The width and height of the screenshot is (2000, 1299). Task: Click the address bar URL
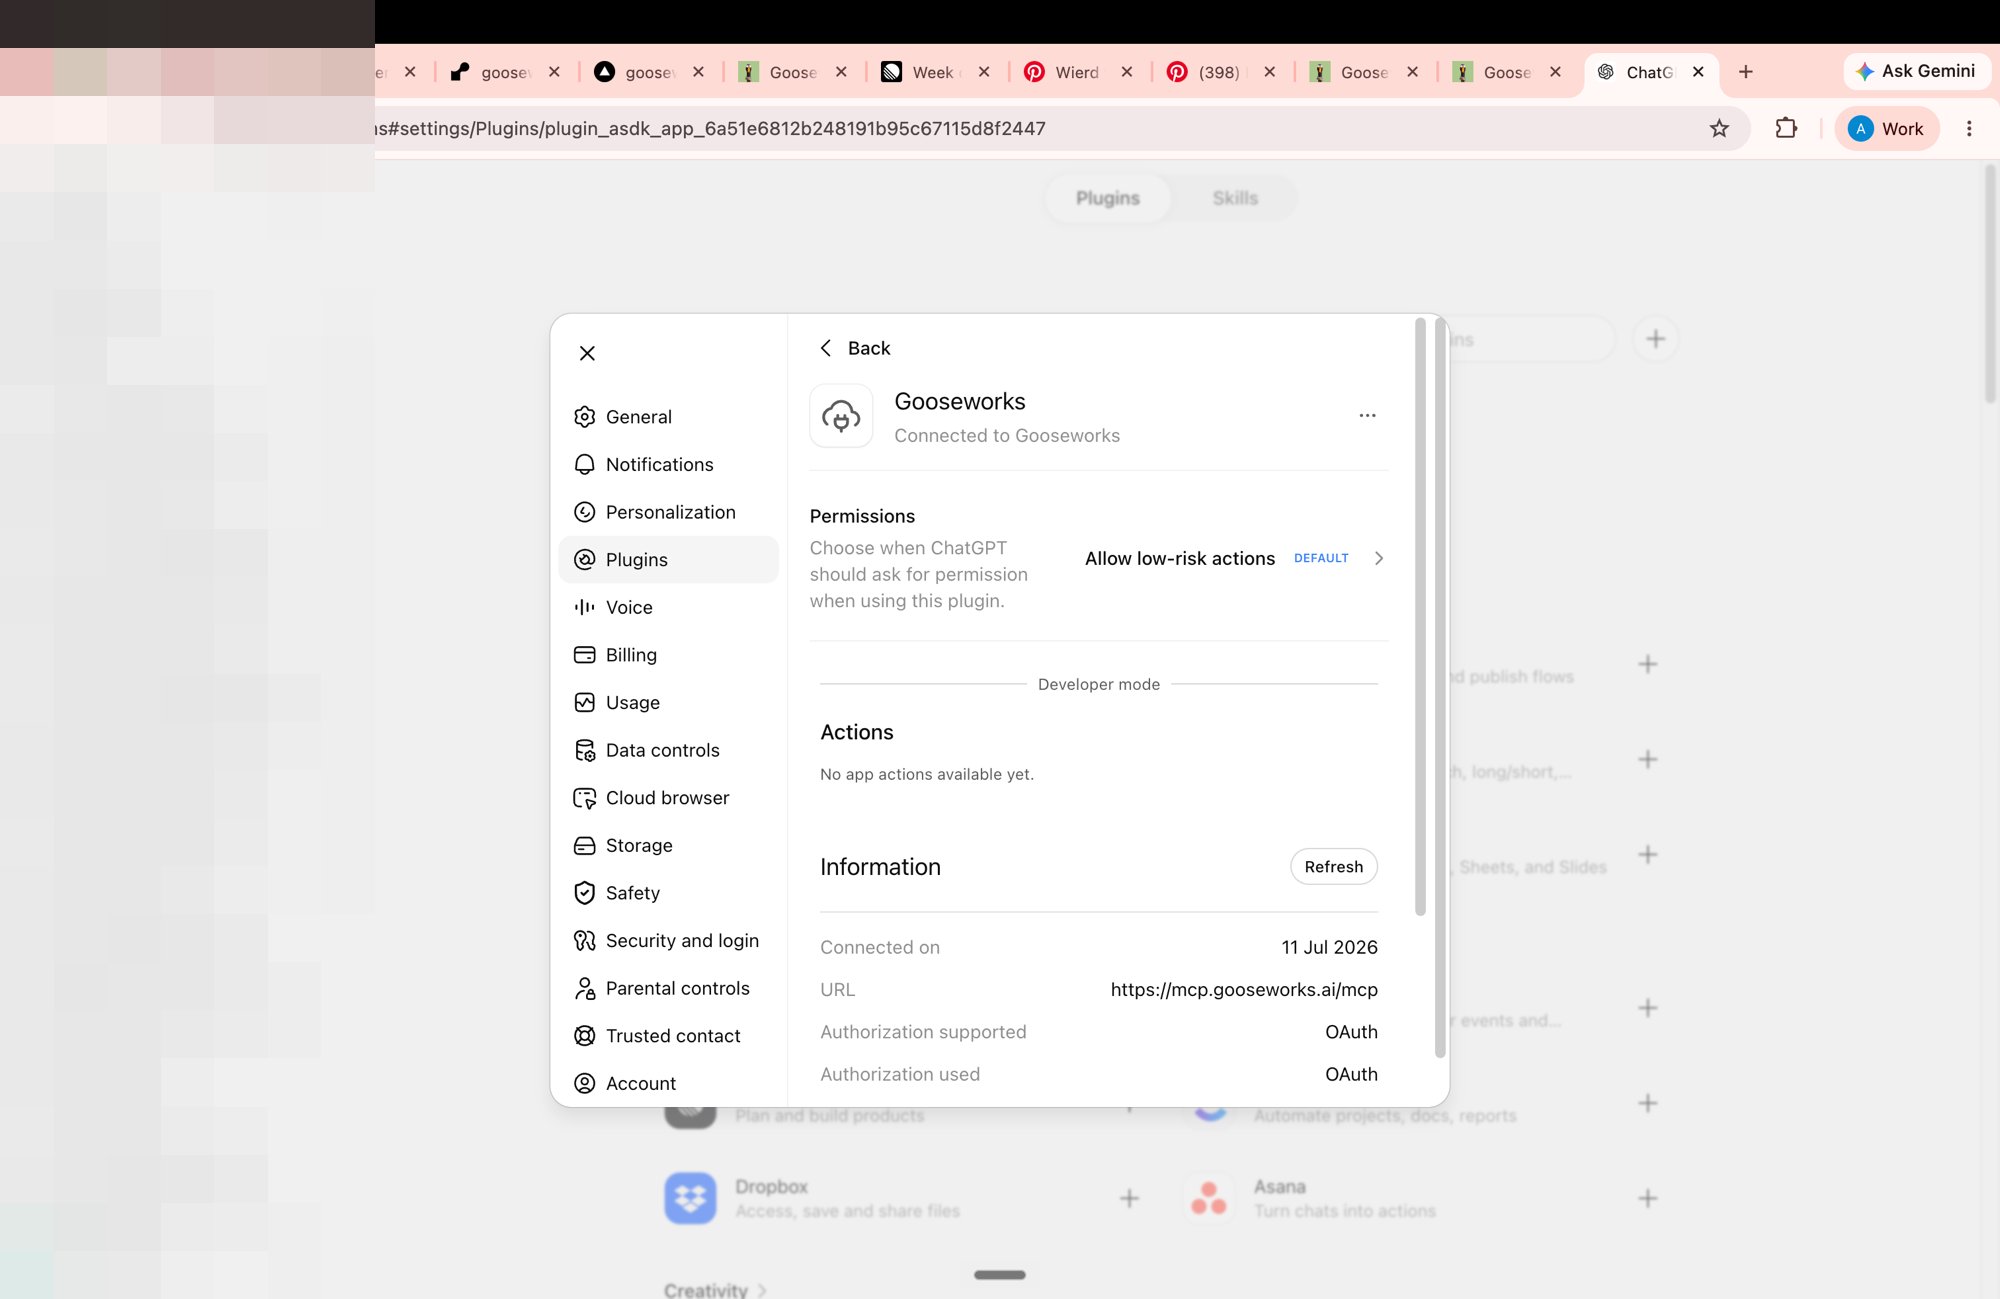[710, 129]
